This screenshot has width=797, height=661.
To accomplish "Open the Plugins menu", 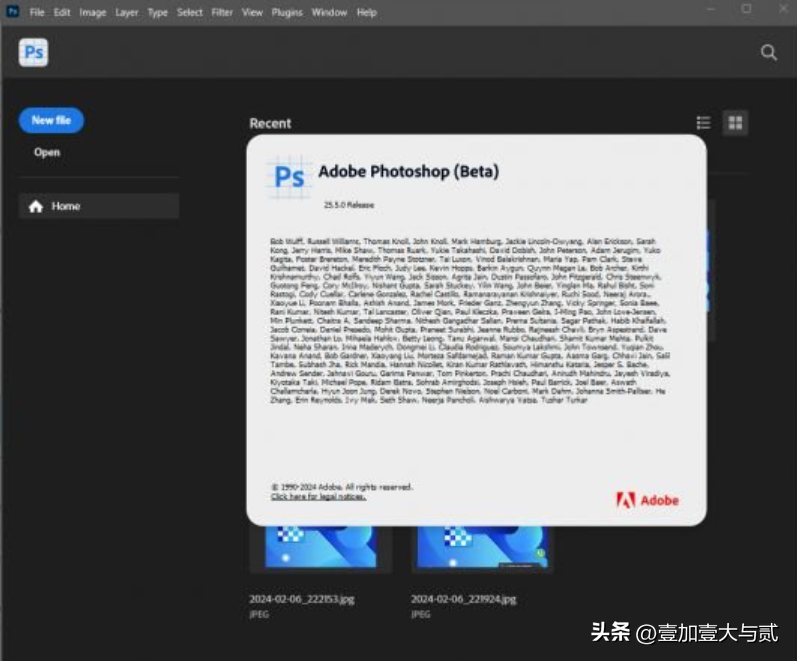I will tap(287, 12).
